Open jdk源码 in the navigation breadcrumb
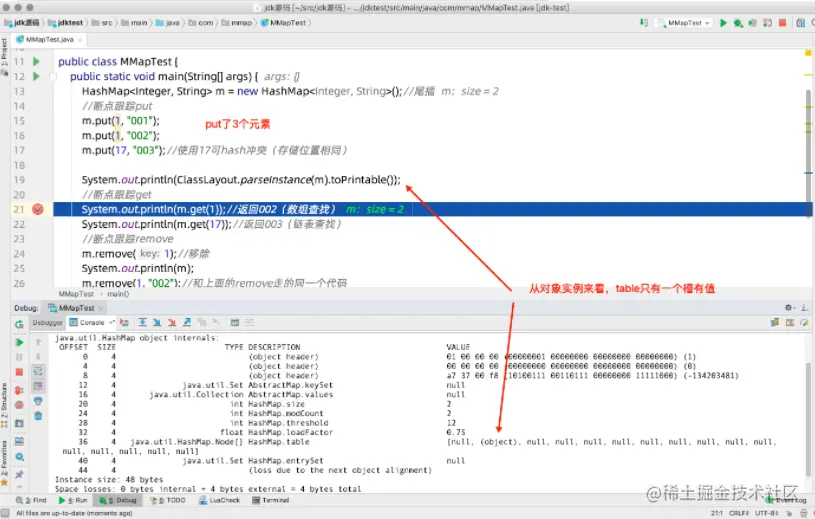Screen dimensions: 815x519 pyautogui.click(x=22, y=23)
